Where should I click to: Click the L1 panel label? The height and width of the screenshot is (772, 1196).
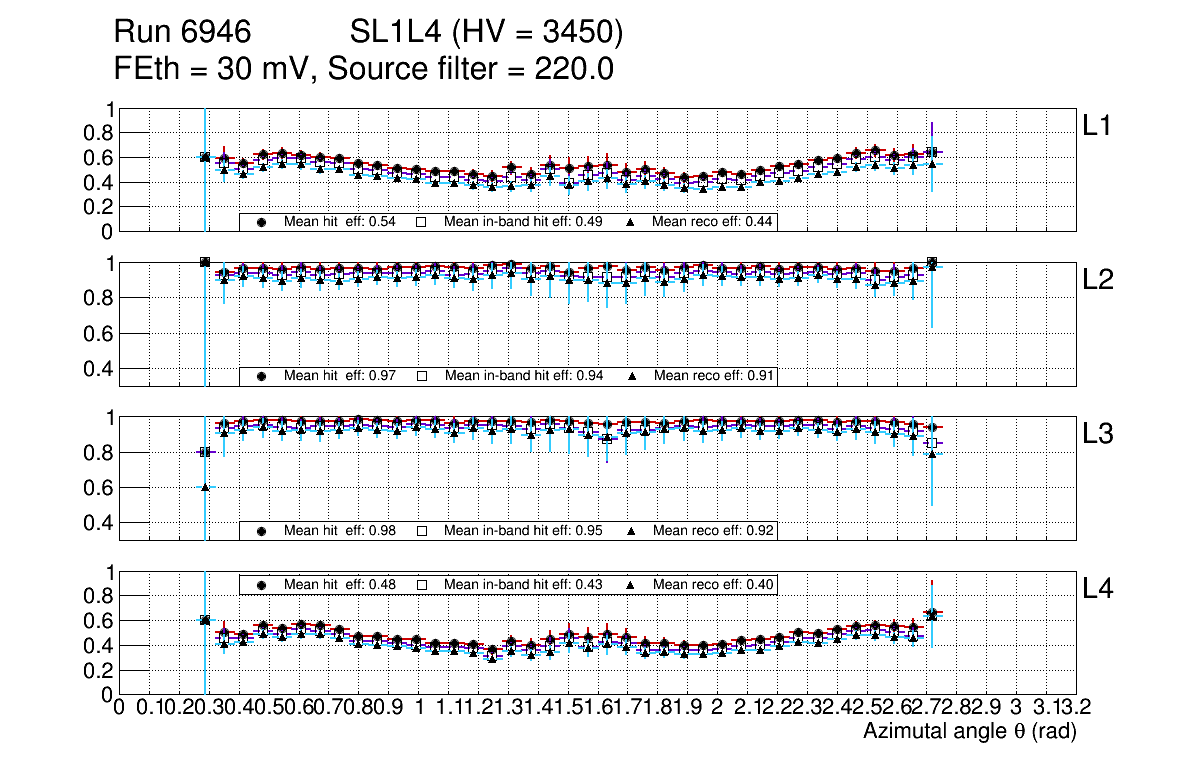click(1098, 126)
